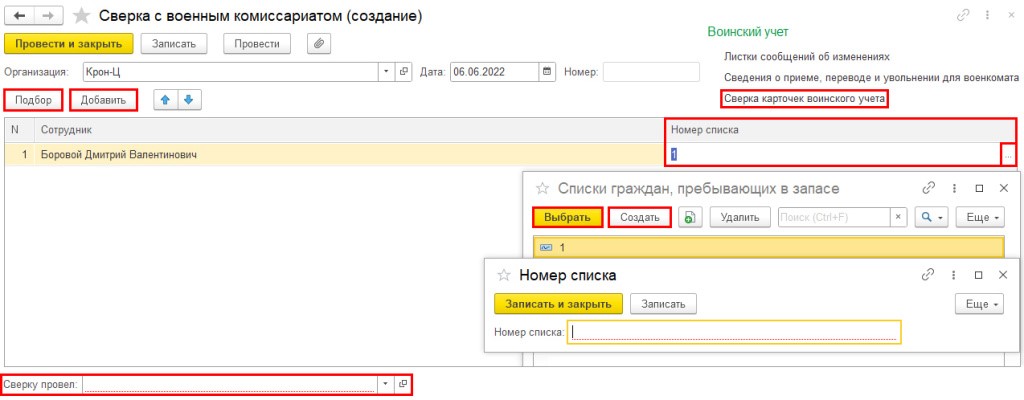Open the Еще menu in Номер списка dialog
This screenshot has height=400, width=1024.
point(979,304)
